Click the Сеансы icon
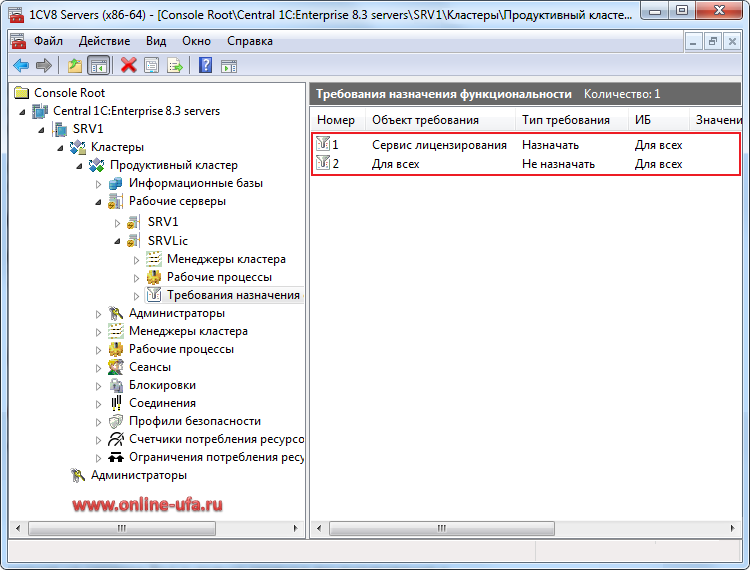This screenshot has height=570, width=750. pos(115,367)
